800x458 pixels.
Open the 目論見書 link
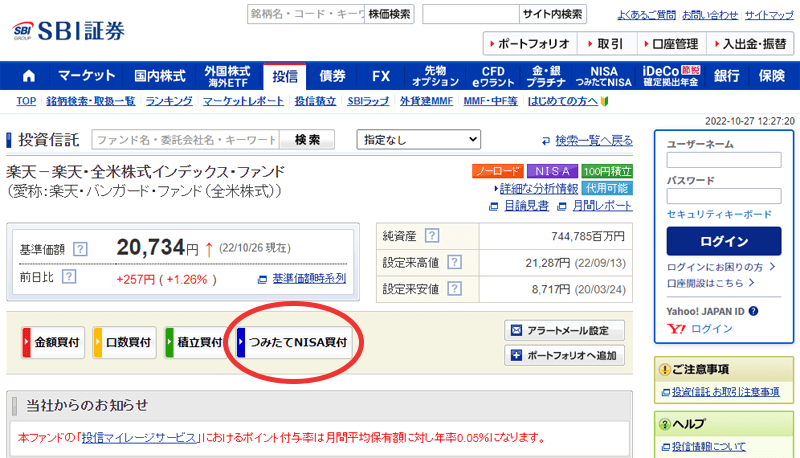(527, 206)
